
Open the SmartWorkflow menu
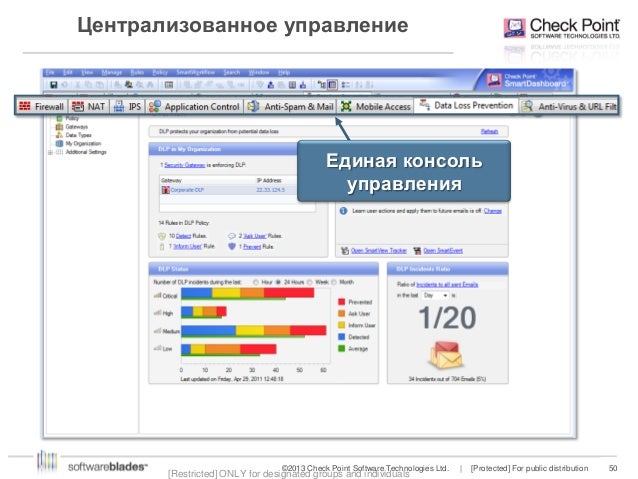195,72
